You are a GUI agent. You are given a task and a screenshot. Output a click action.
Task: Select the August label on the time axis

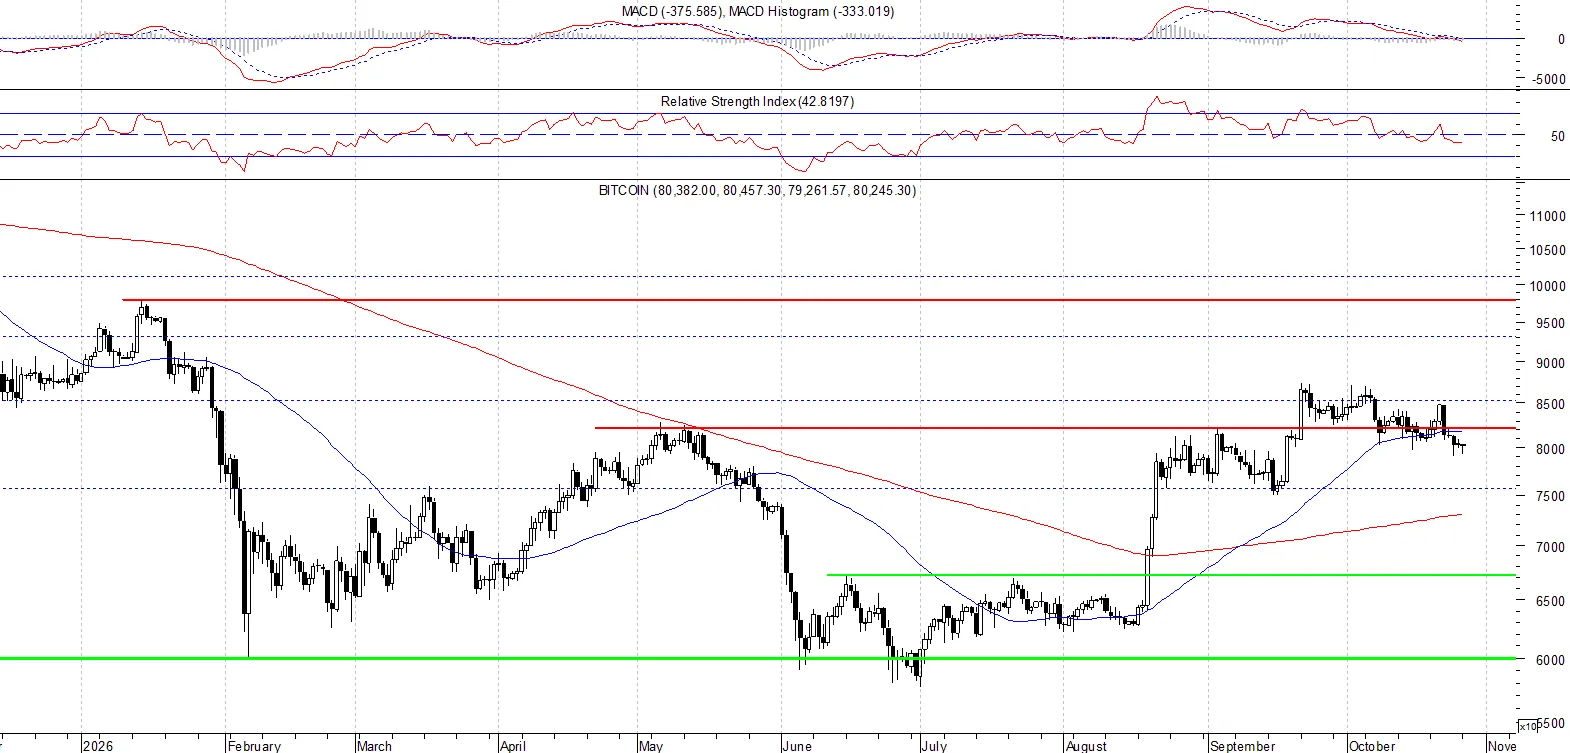tap(1086, 746)
